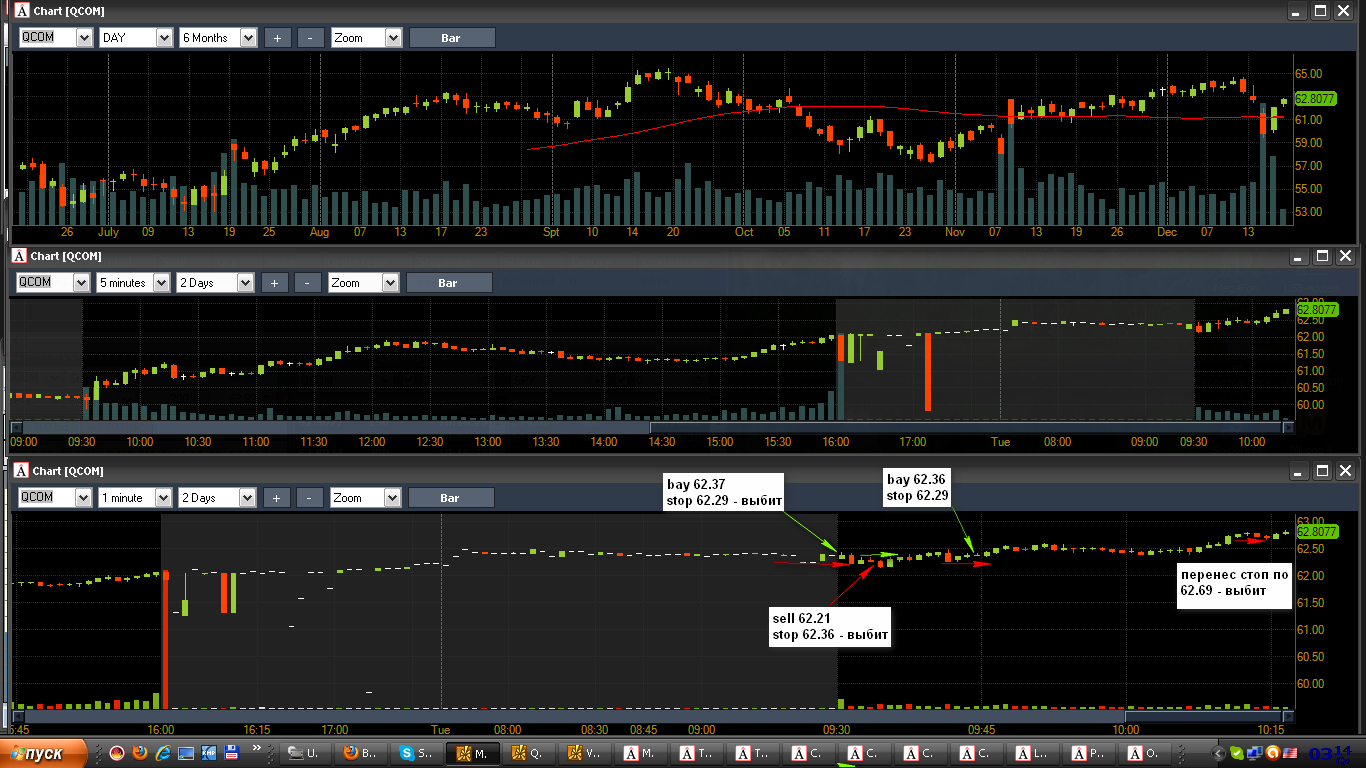Viewport: 1366px width, 768px height.
Task: Switch to the 'U.' taskbar window
Action: [x=304, y=753]
